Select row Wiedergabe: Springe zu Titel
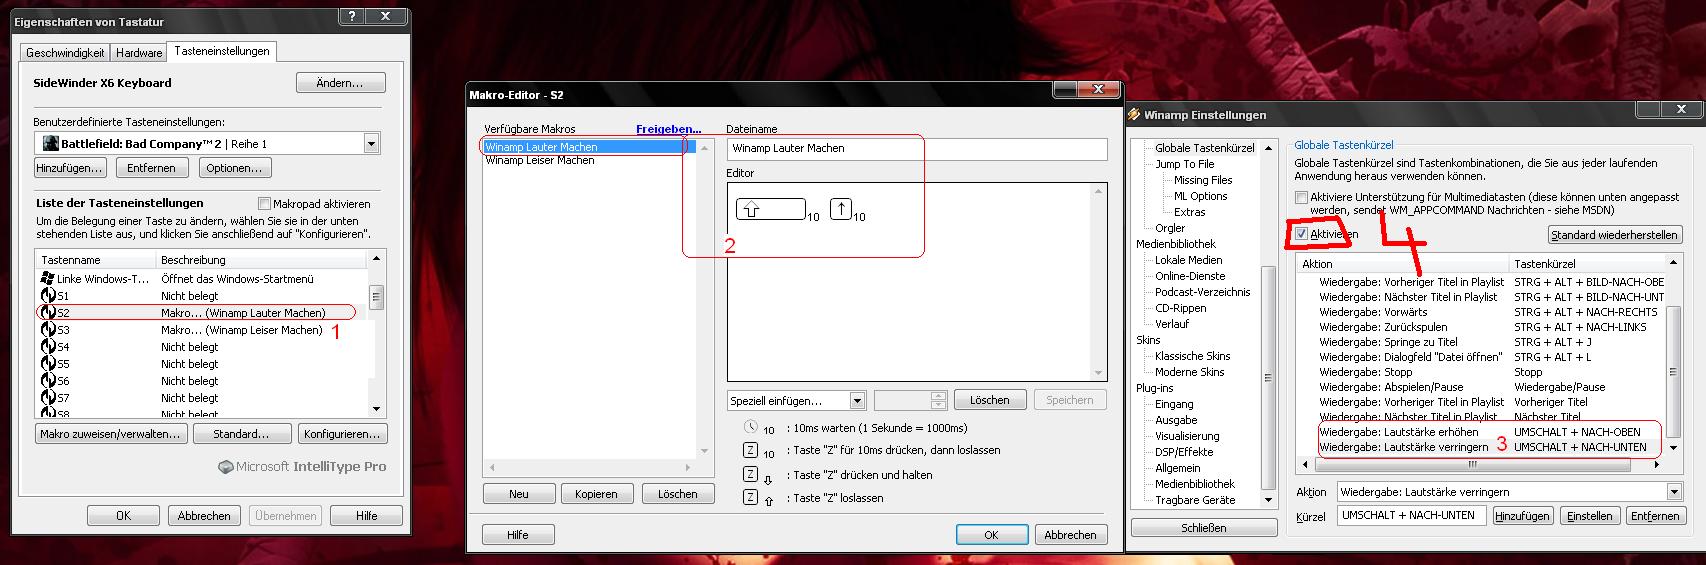This screenshot has height=565, width=1706. coord(1482,342)
